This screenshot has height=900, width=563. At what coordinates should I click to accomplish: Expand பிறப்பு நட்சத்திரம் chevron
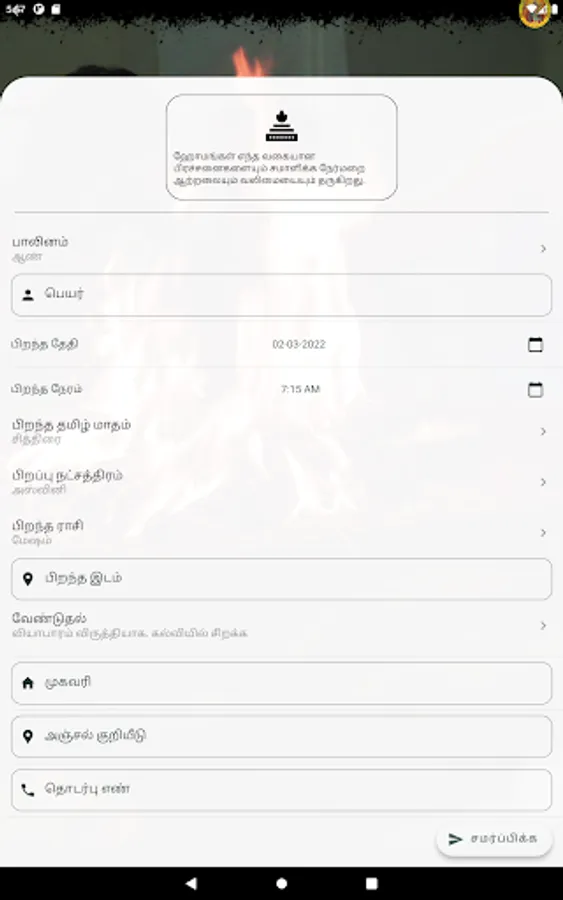(x=543, y=482)
